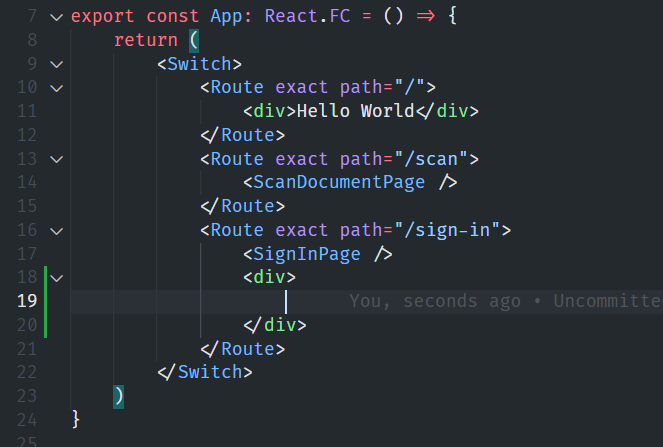
Task: Collapse the App function fold on line 7
Action: pyautogui.click(x=56, y=17)
